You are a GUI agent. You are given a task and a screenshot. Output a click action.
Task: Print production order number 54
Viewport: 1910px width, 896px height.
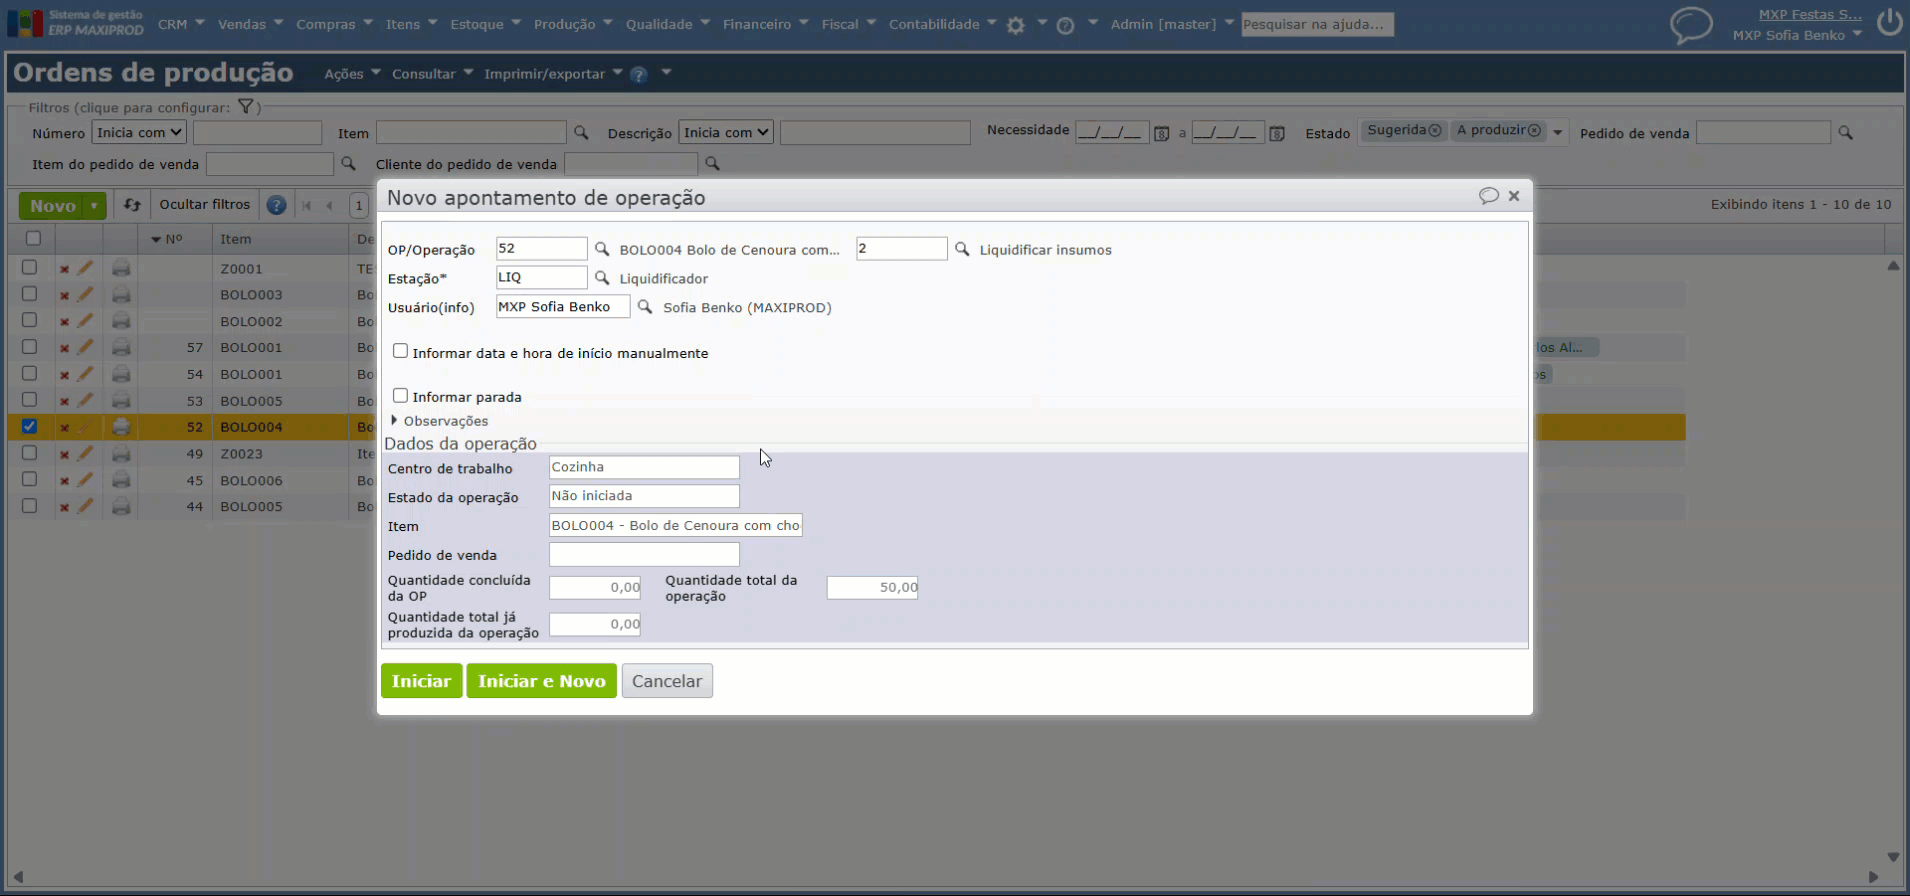(x=121, y=374)
